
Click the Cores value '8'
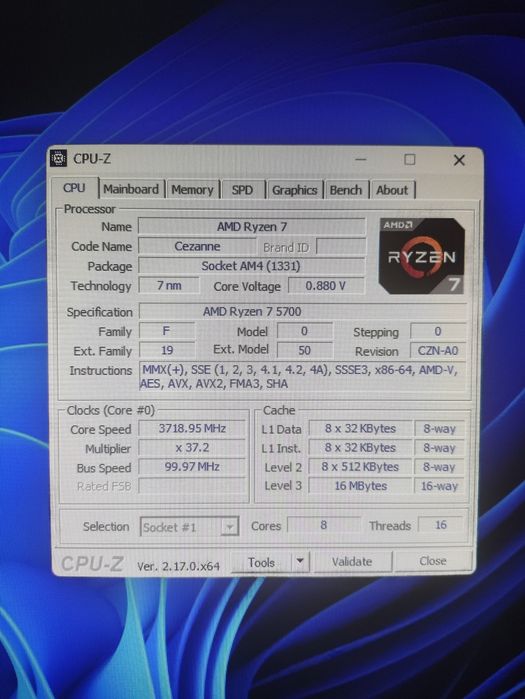tap(324, 525)
